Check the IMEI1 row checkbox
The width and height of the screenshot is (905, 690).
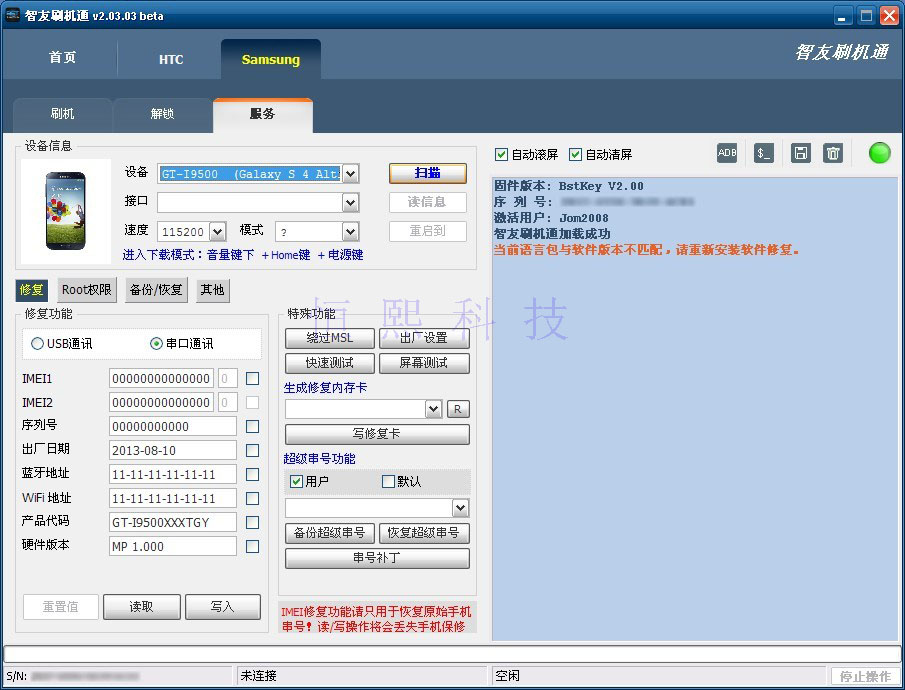click(252, 379)
